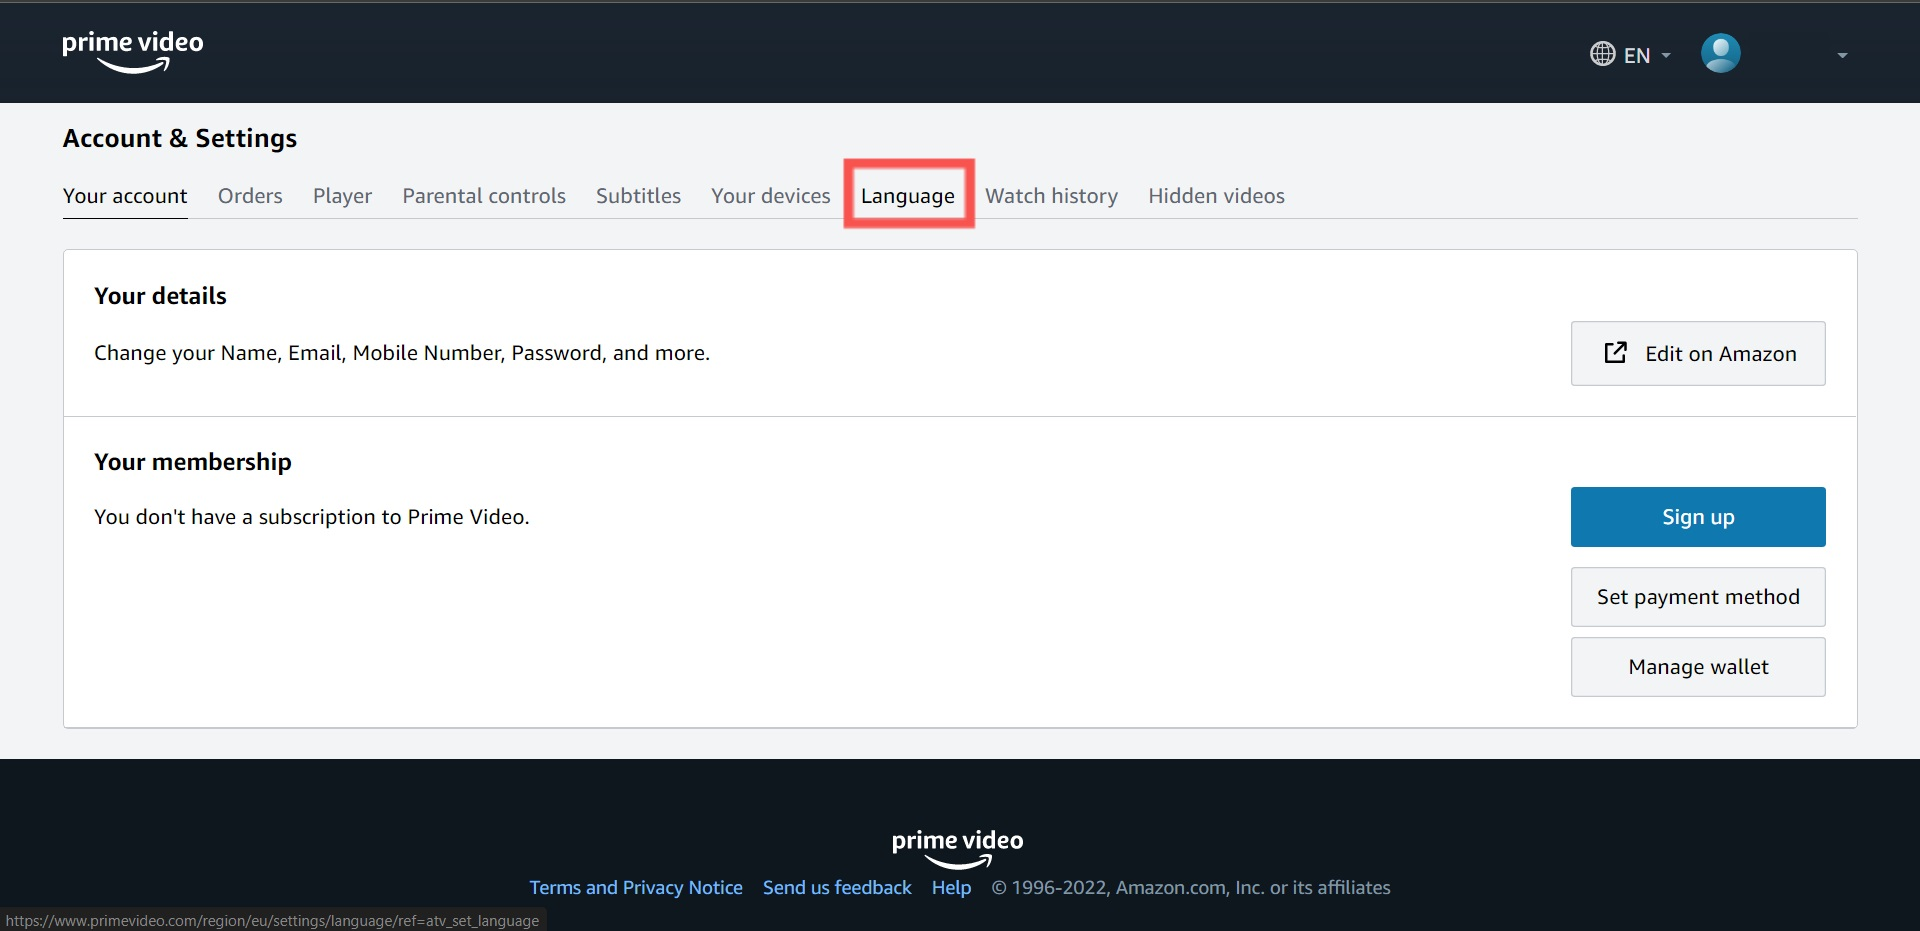View the Your devices tab
Screen dimensions: 1920x931
[x=770, y=196]
